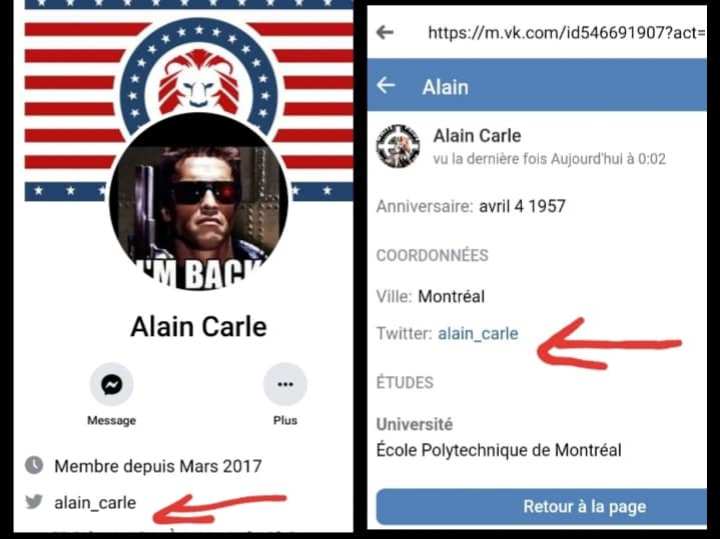Select the École Polytechnique de Montréal entry
This screenshot has height=539, width=720.
pos(499,450)
